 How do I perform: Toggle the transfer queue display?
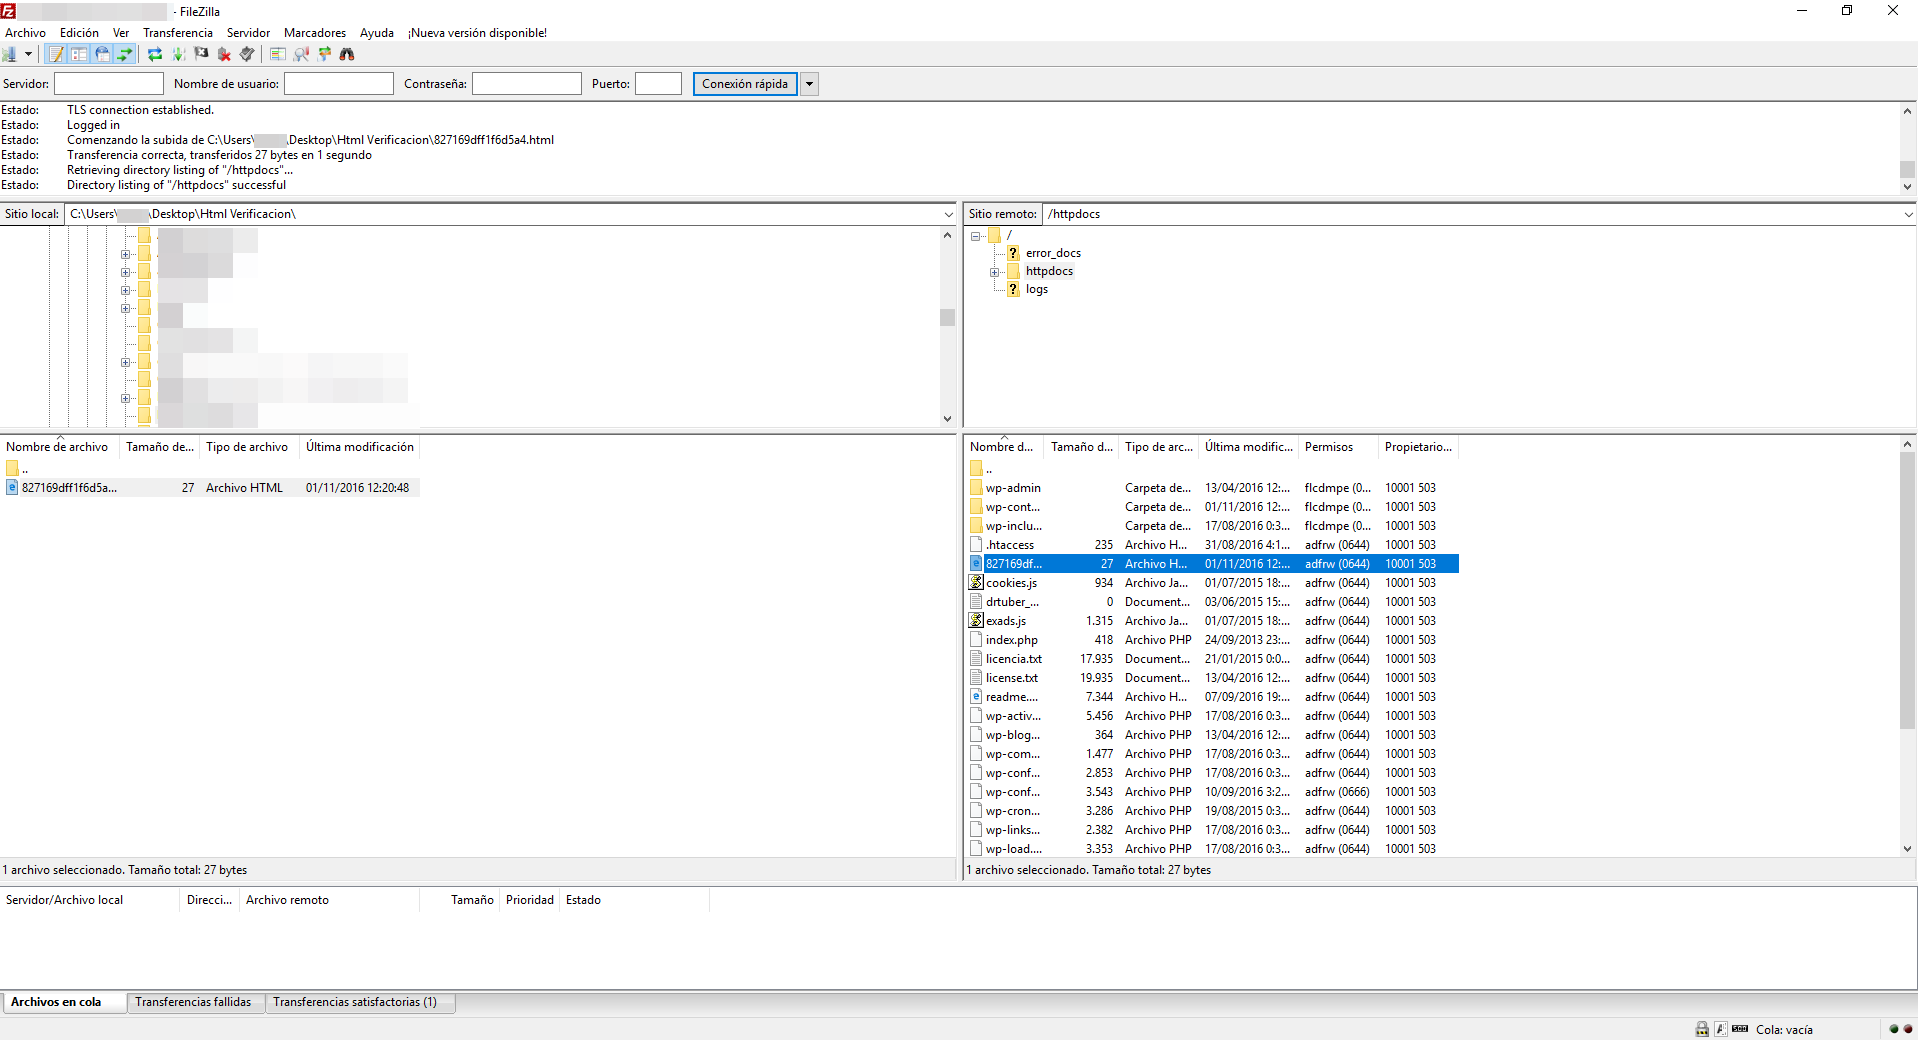click(x=125, y=54)
